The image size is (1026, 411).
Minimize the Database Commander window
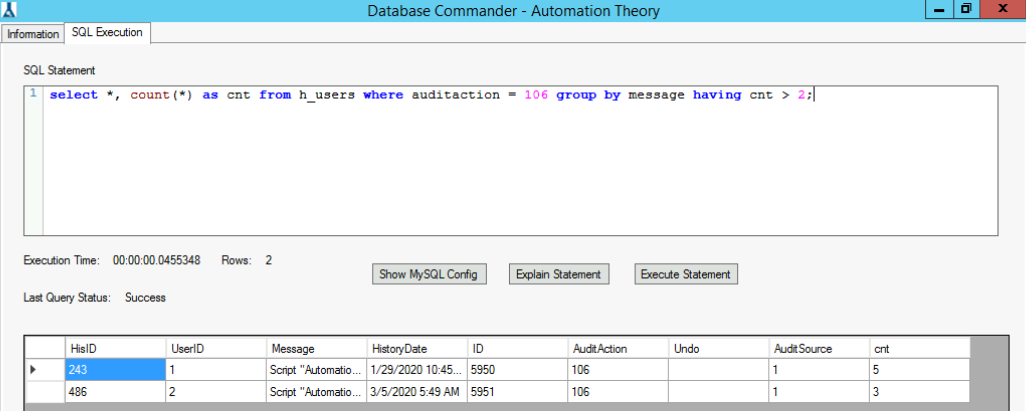tap(939, 9)
